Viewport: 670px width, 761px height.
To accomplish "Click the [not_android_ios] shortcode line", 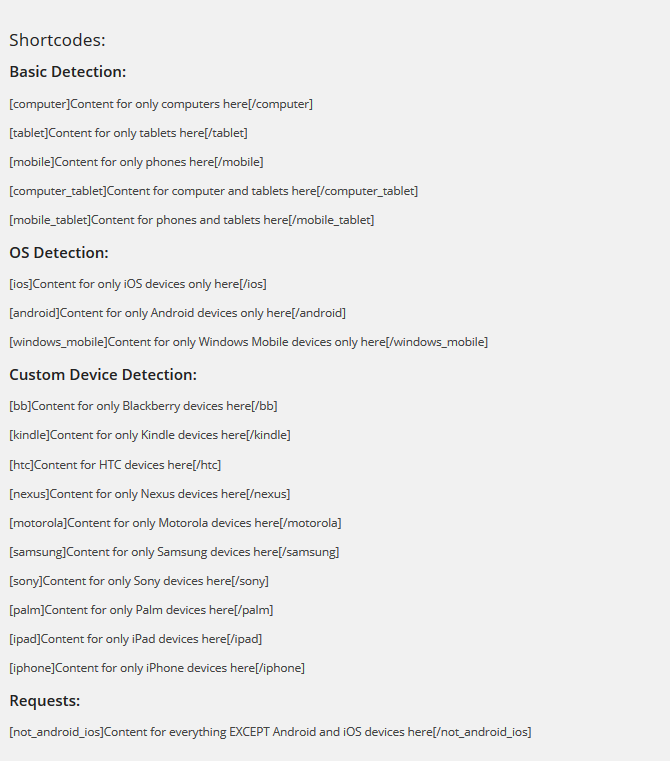I will coord(270,732).
